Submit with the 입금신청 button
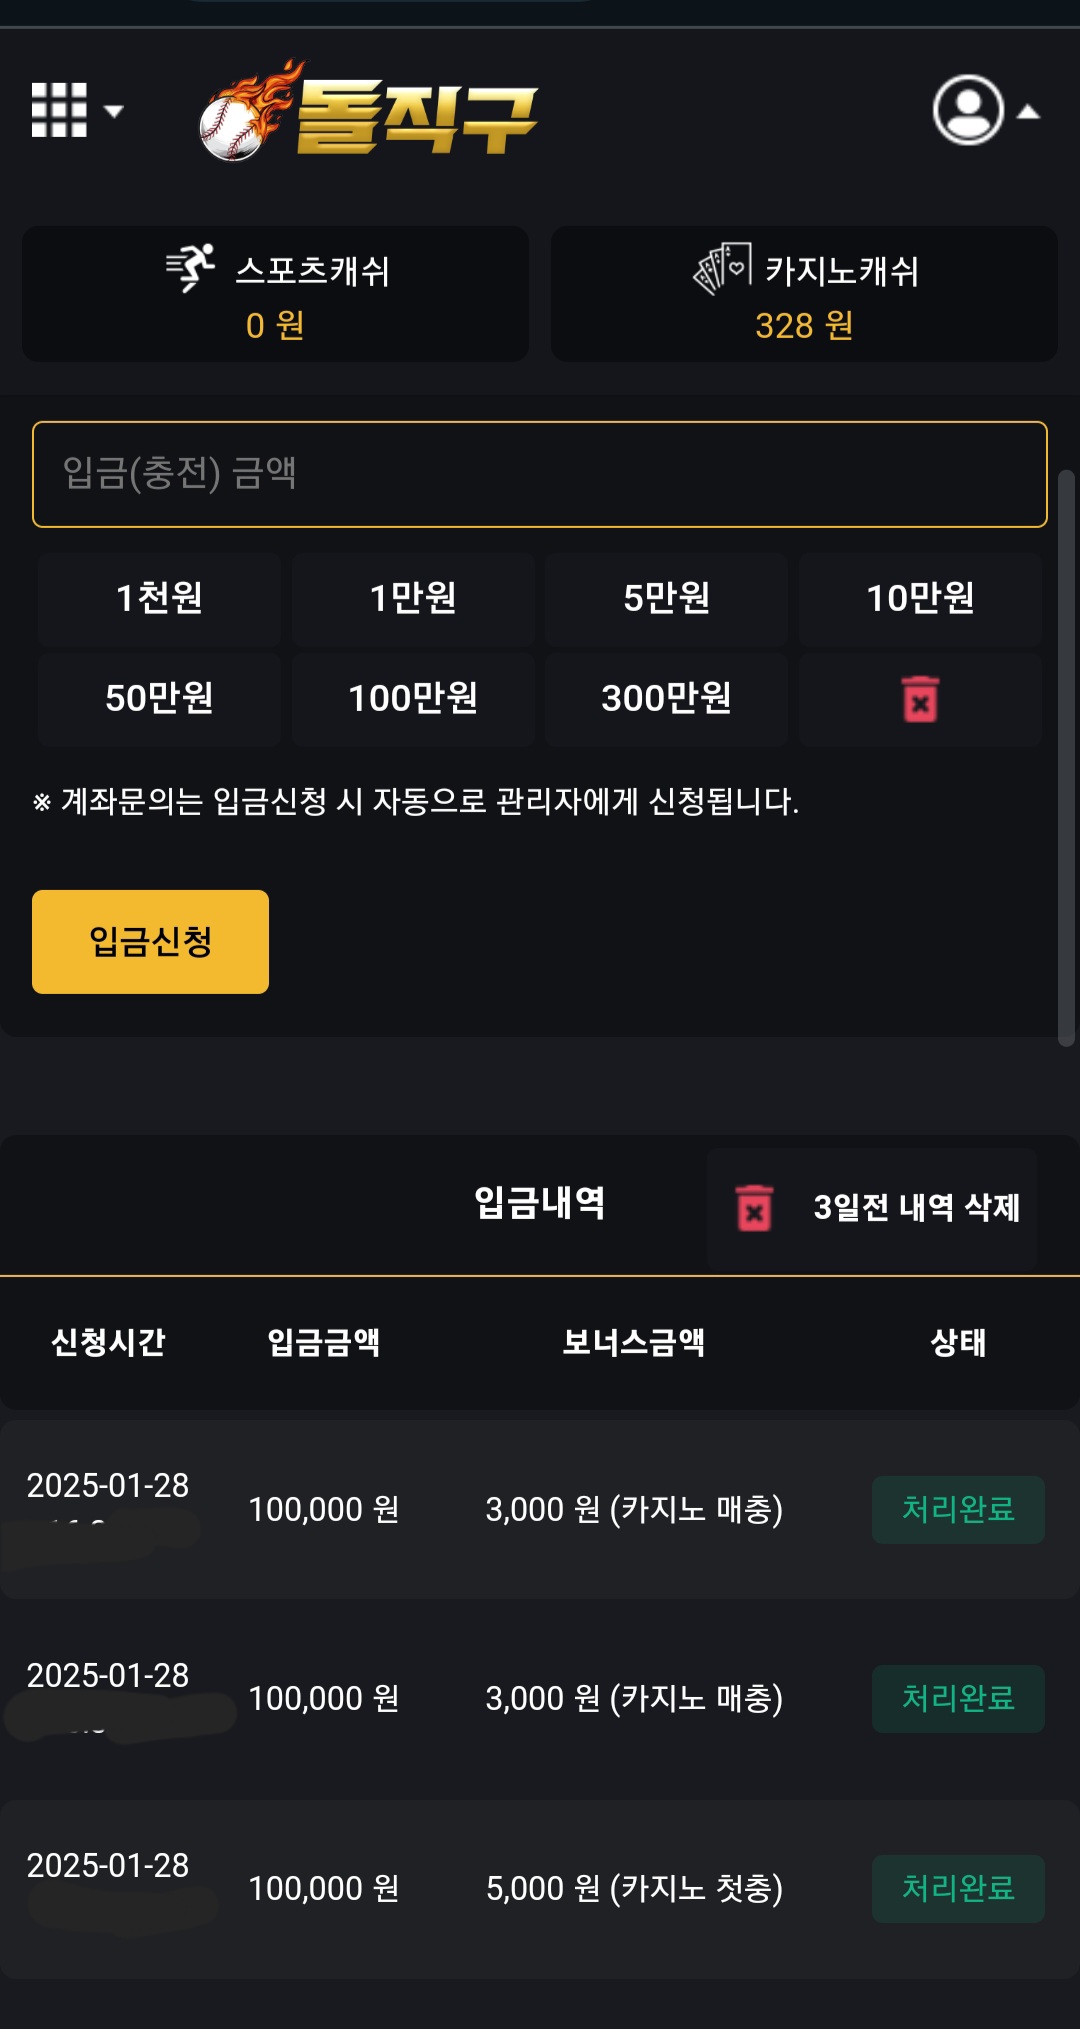 [x=150, y=941]
